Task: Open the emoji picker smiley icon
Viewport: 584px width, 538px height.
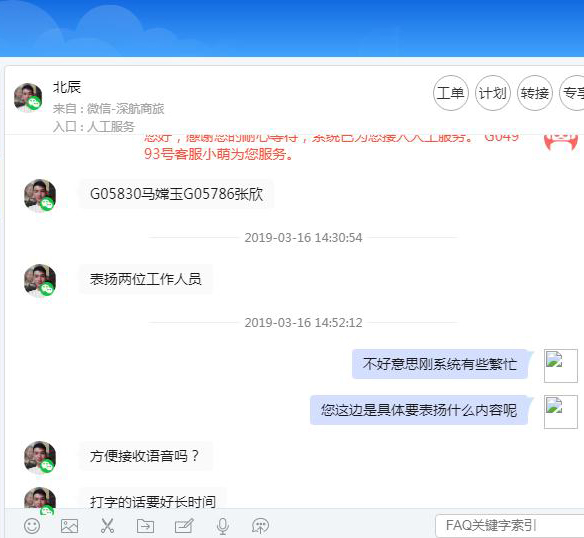Action: (x=32, y=526)
